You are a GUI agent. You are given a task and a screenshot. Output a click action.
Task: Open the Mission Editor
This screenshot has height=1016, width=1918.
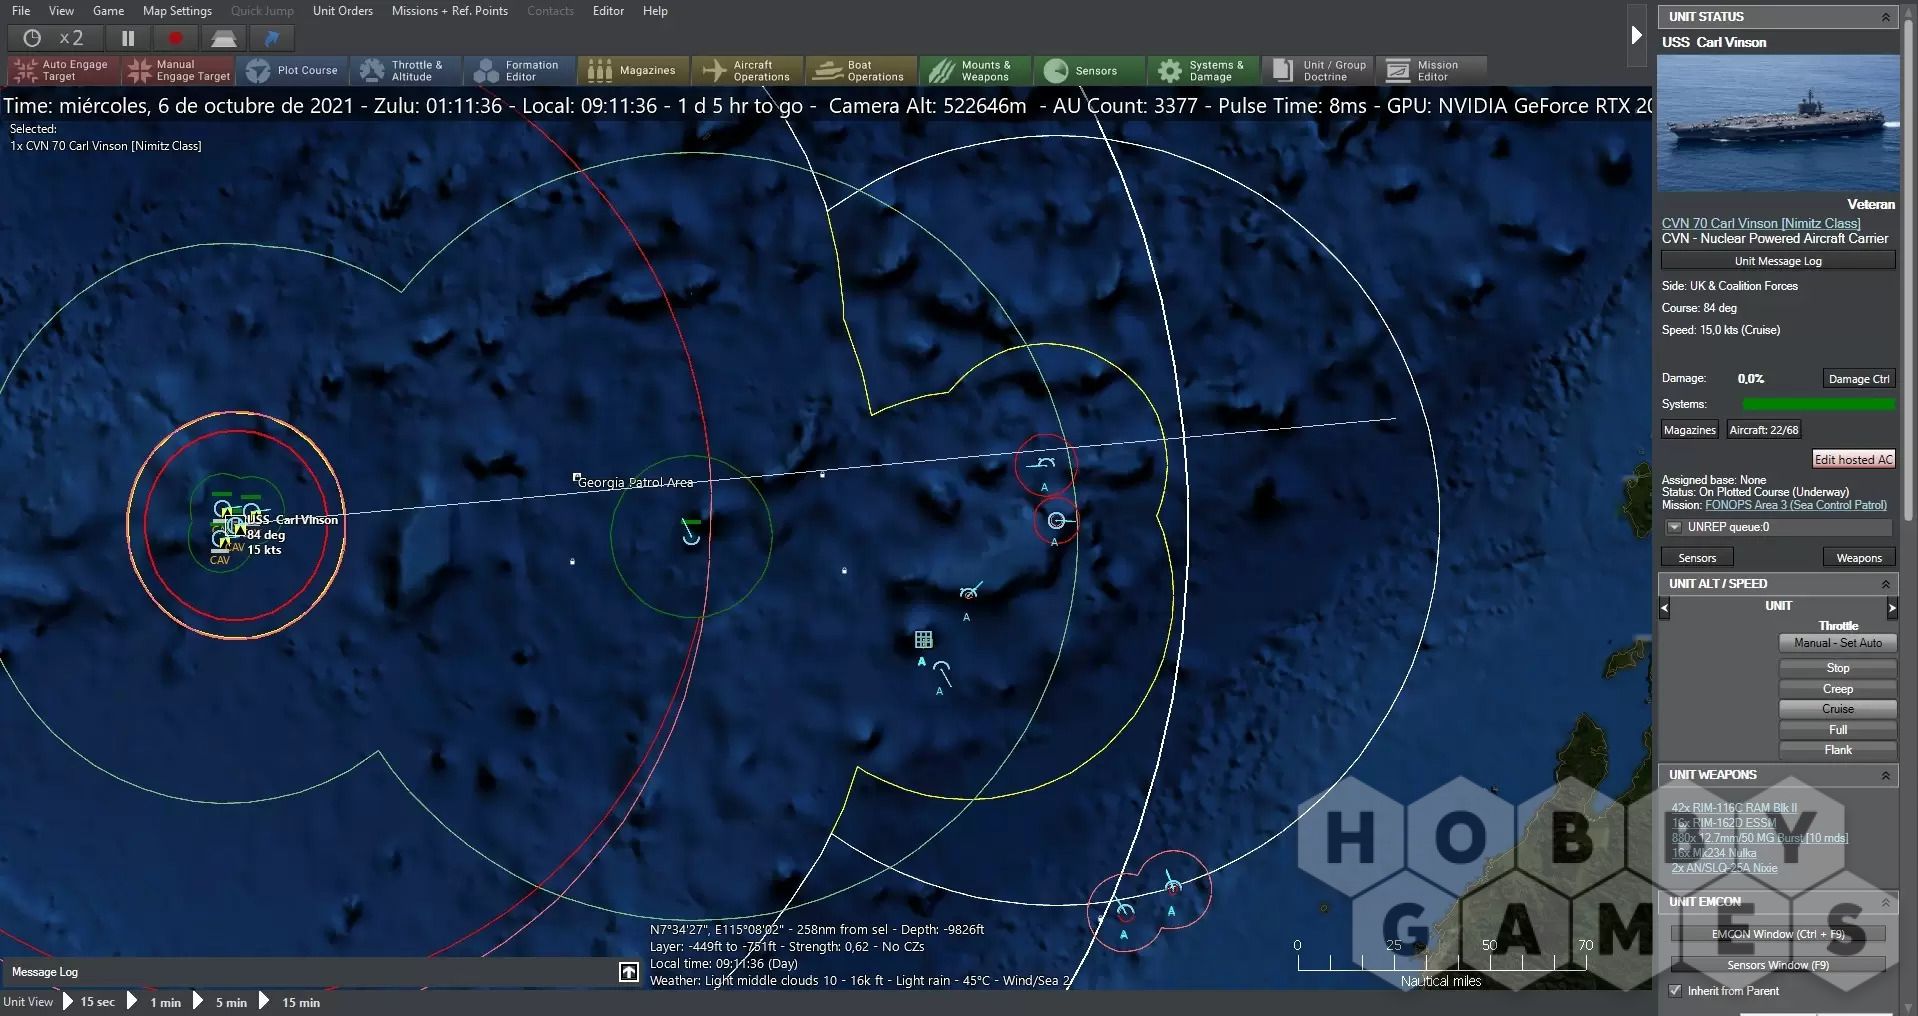pyautogui.click(x=1432, y=70)
